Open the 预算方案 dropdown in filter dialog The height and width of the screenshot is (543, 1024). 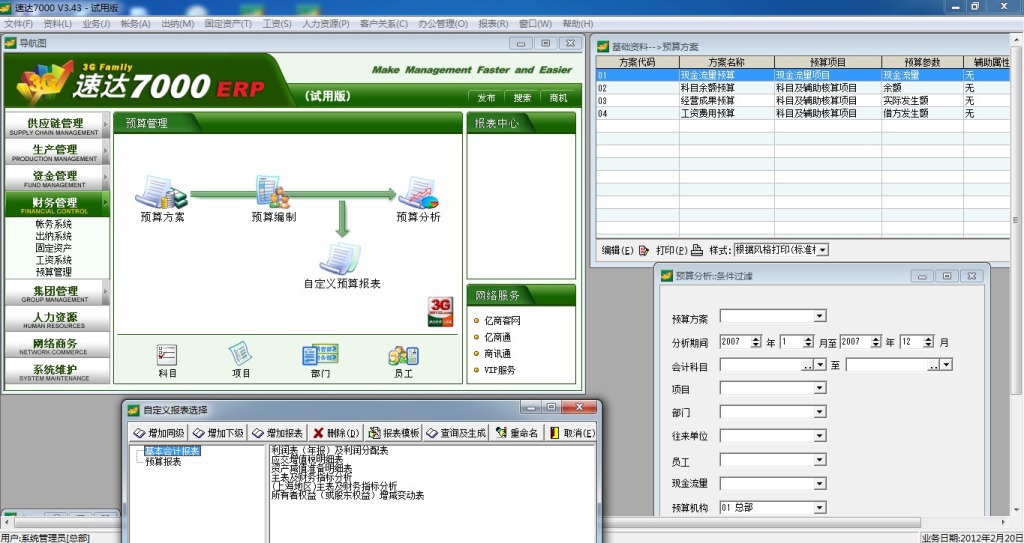click(820, 316)
